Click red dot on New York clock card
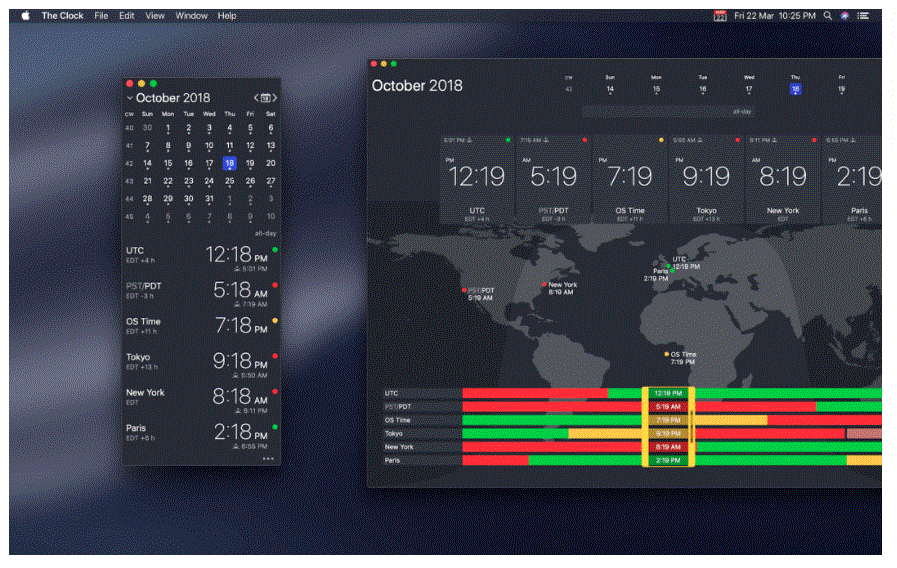Image resolution: width=897 pixels, height=568 pixels. coord(814,140)
